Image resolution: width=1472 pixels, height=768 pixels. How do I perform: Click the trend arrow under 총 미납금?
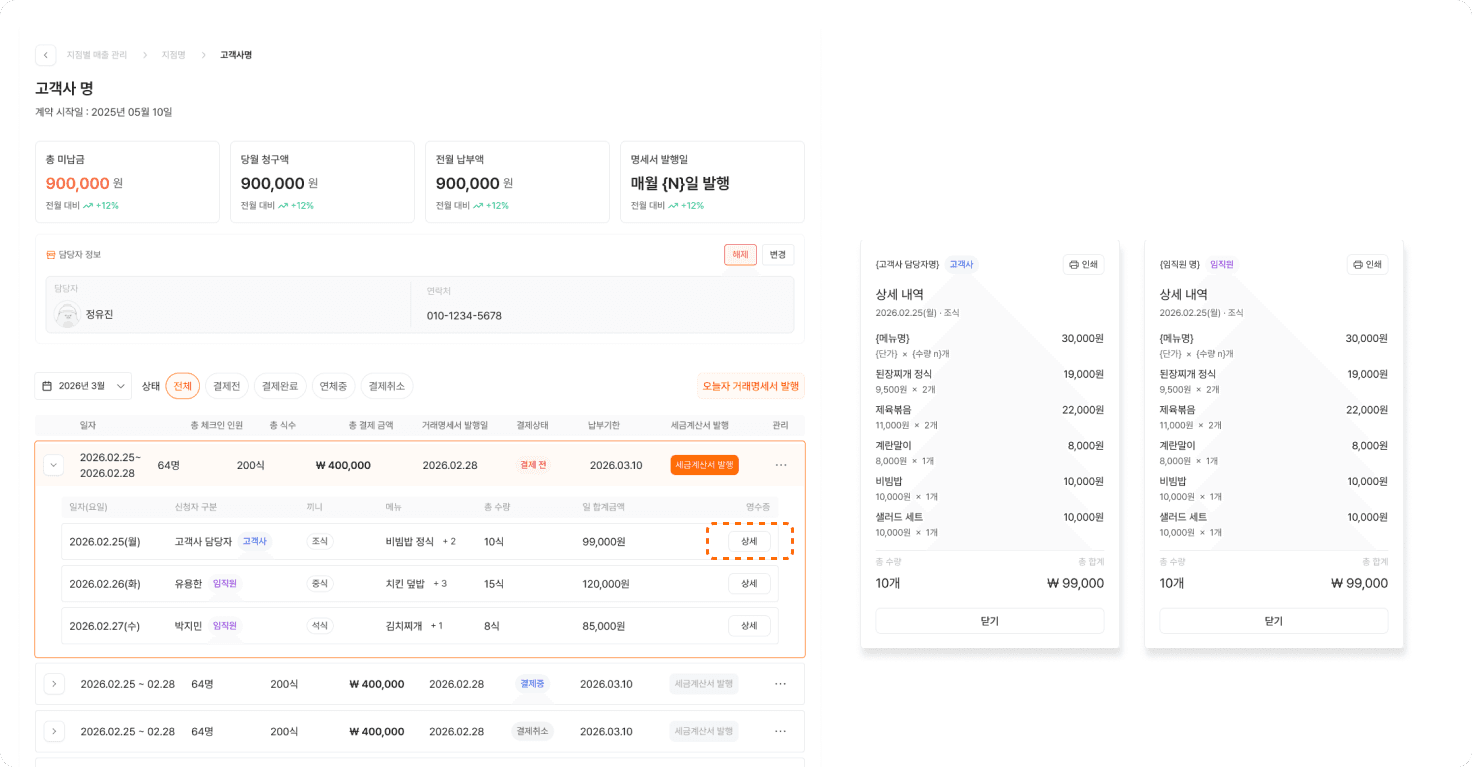(88, 205)
